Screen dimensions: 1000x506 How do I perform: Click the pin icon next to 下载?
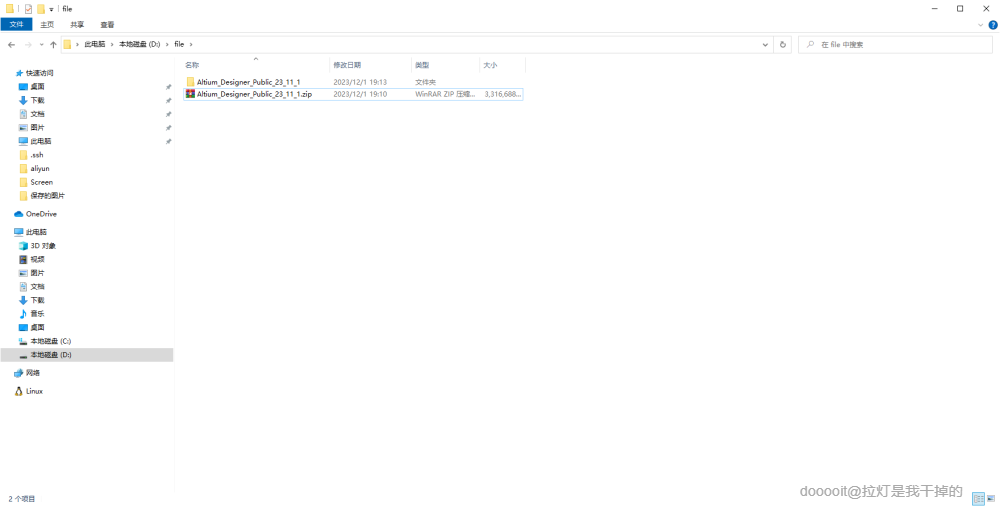coord(168,101)
